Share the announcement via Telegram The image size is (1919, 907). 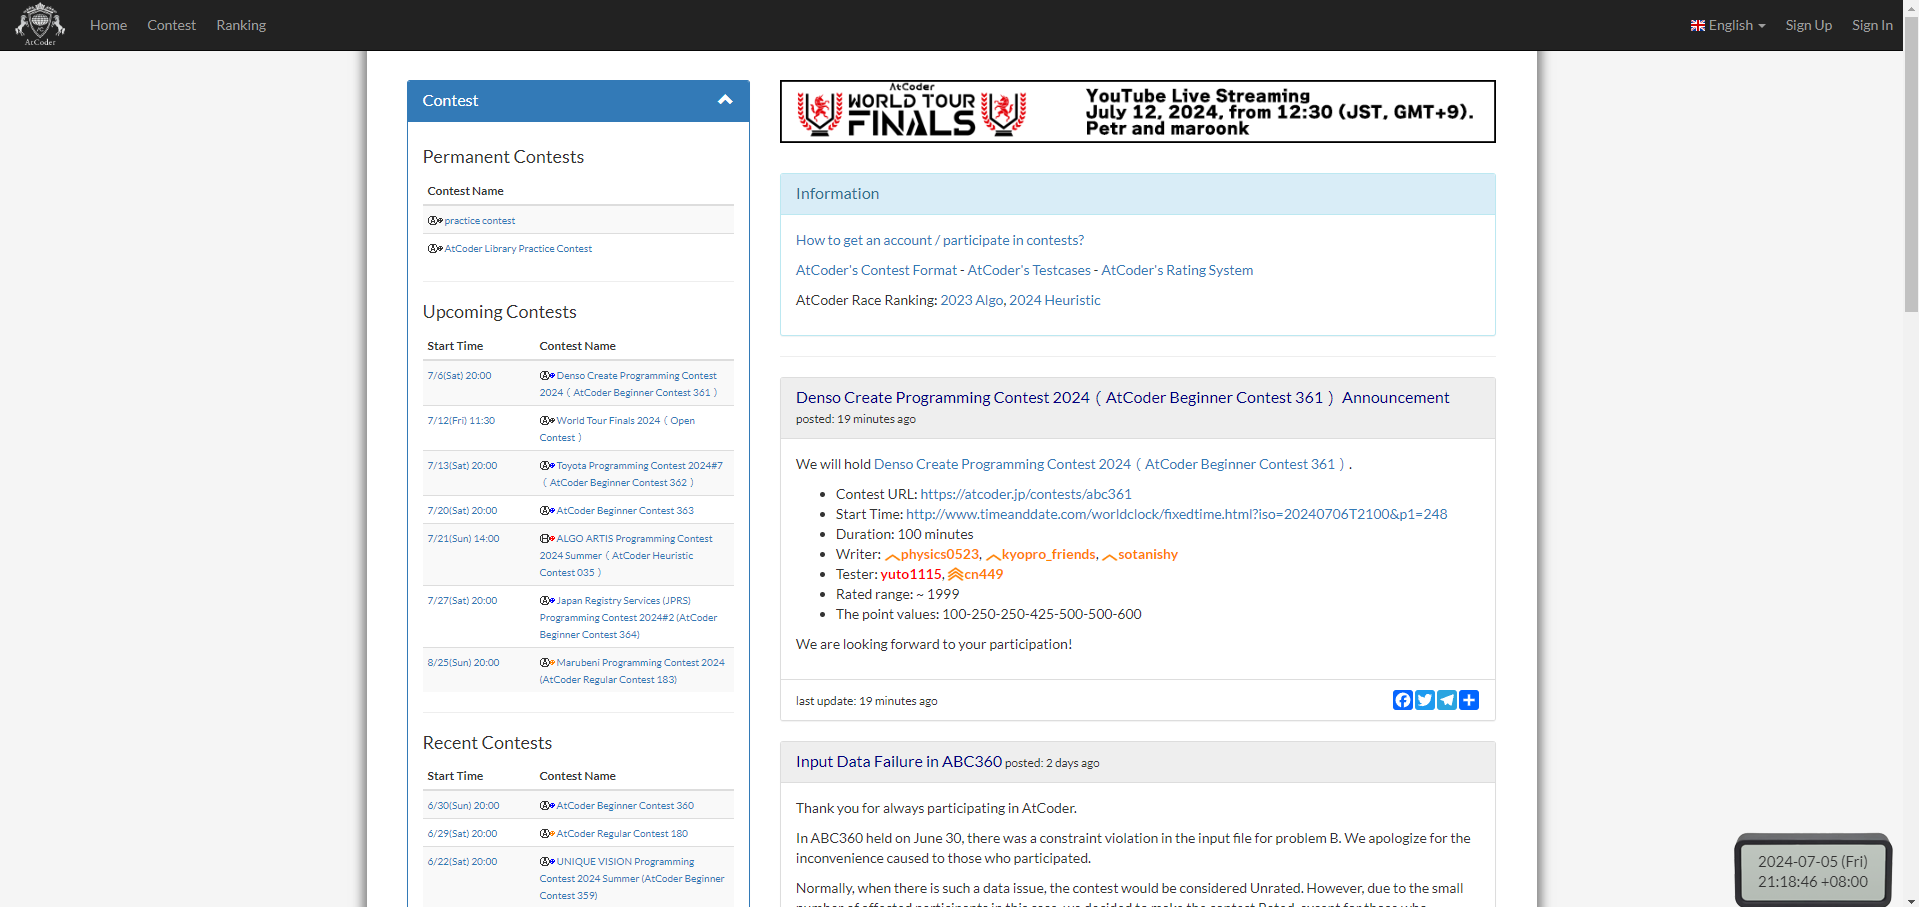tap(1446, 700)
